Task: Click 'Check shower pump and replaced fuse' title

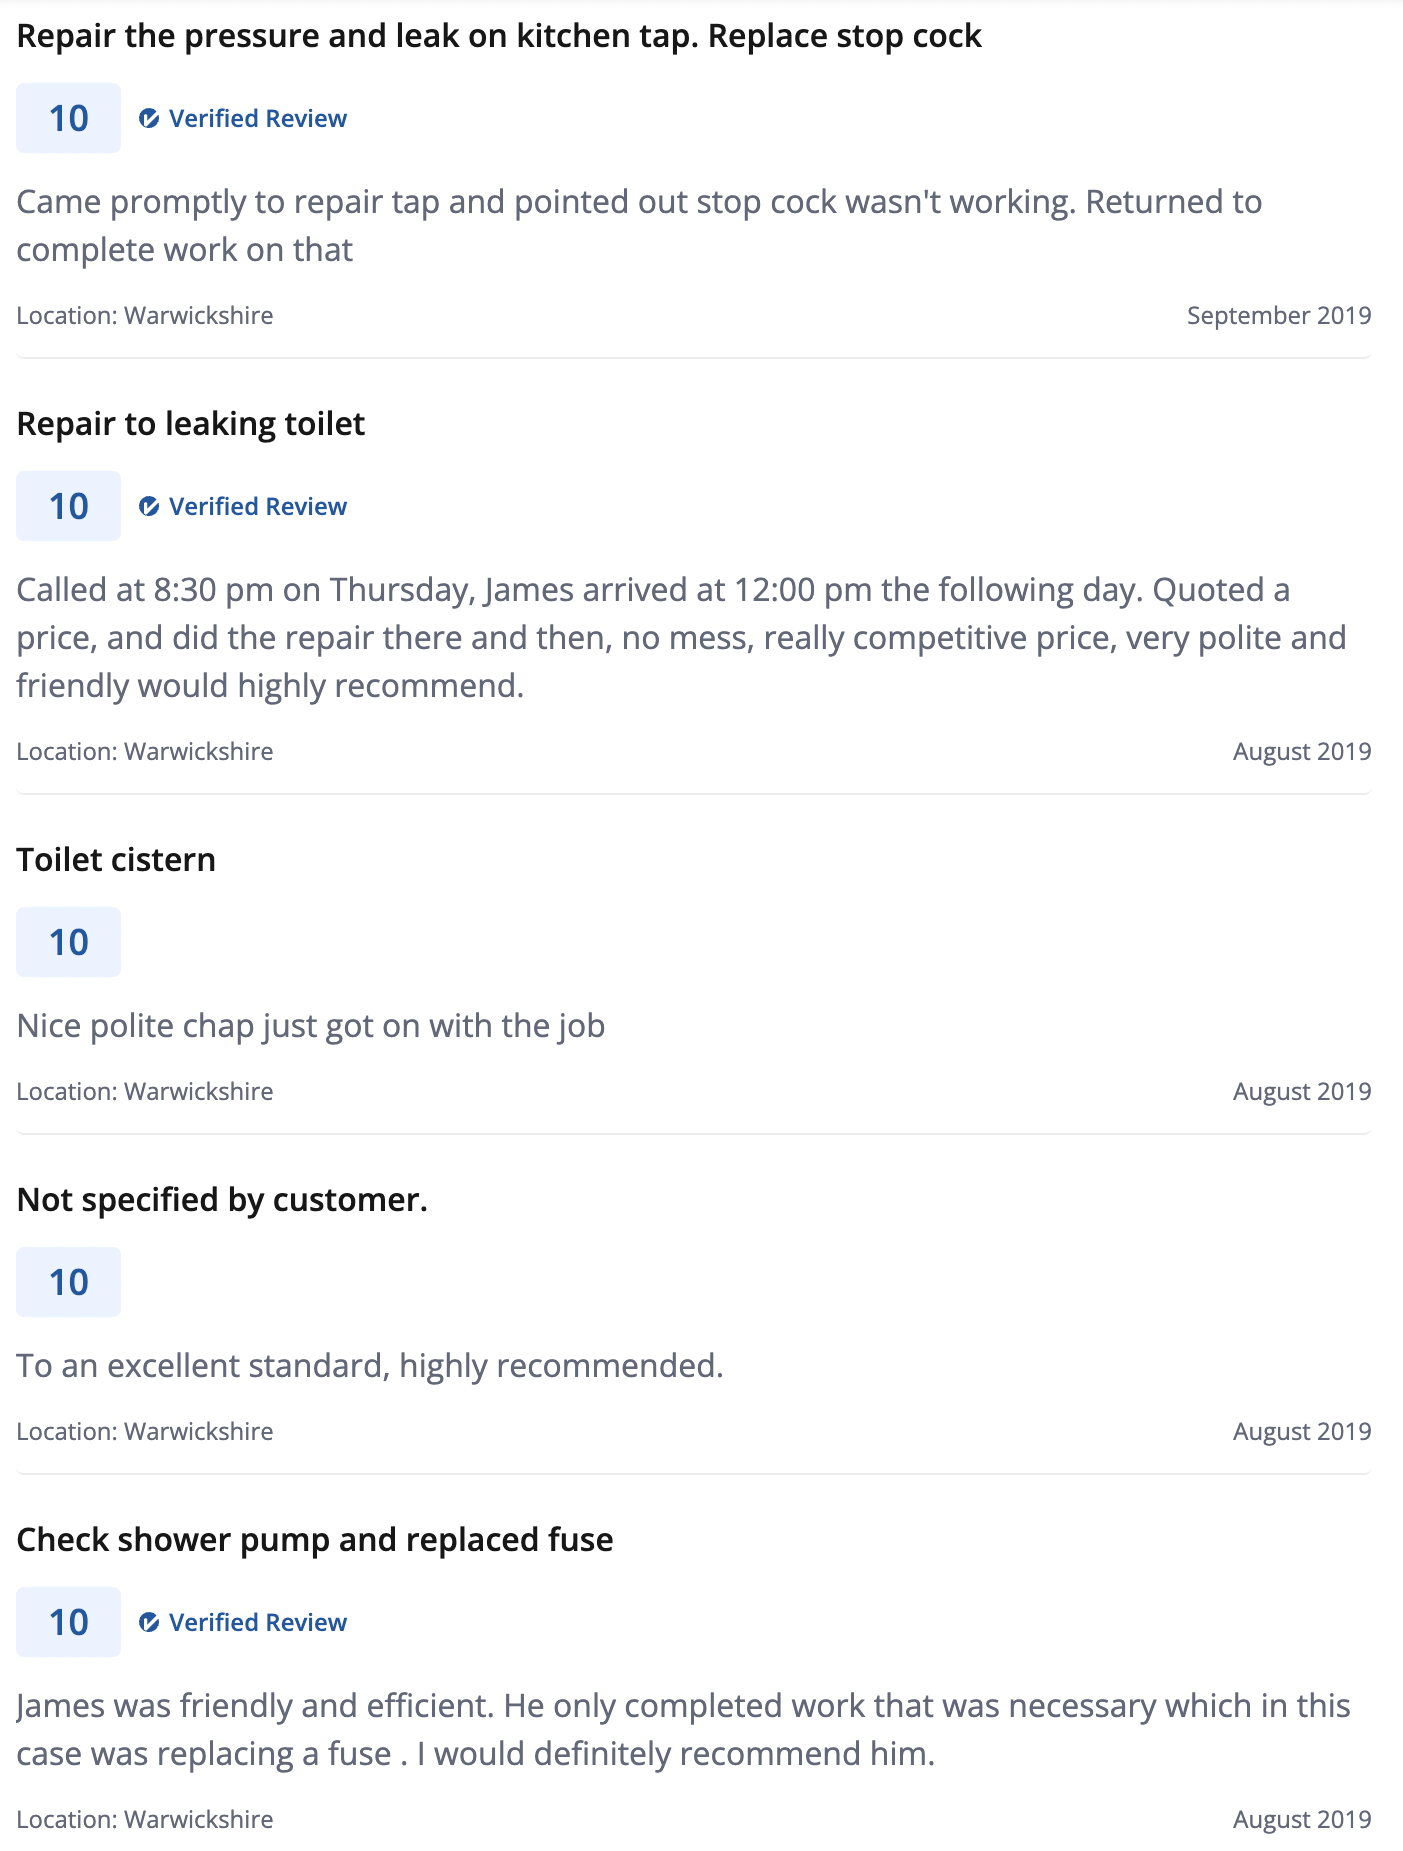Action: pyautogui.click(x=315, y=1540)
